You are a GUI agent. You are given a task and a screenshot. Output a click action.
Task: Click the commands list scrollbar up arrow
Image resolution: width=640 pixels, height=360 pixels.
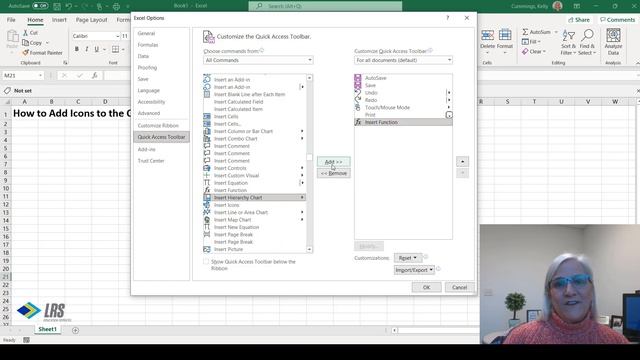[309, 78]
